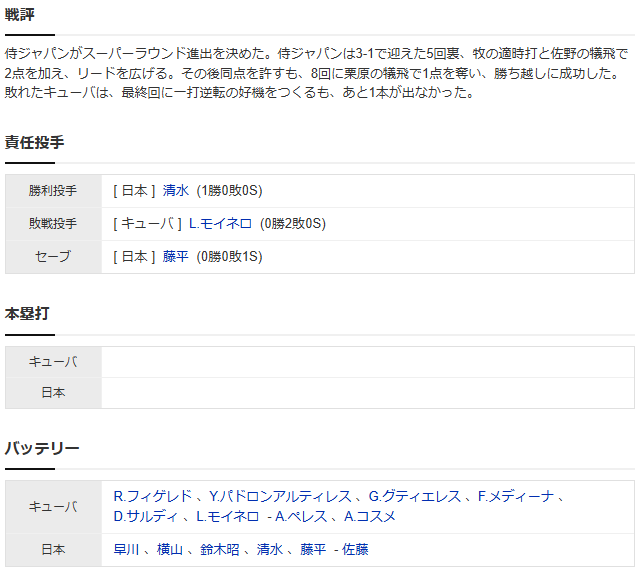Click the game summary paragraph starting 侍ジャパンが
This screenshot has width=640, height=570.
(316, 73)
